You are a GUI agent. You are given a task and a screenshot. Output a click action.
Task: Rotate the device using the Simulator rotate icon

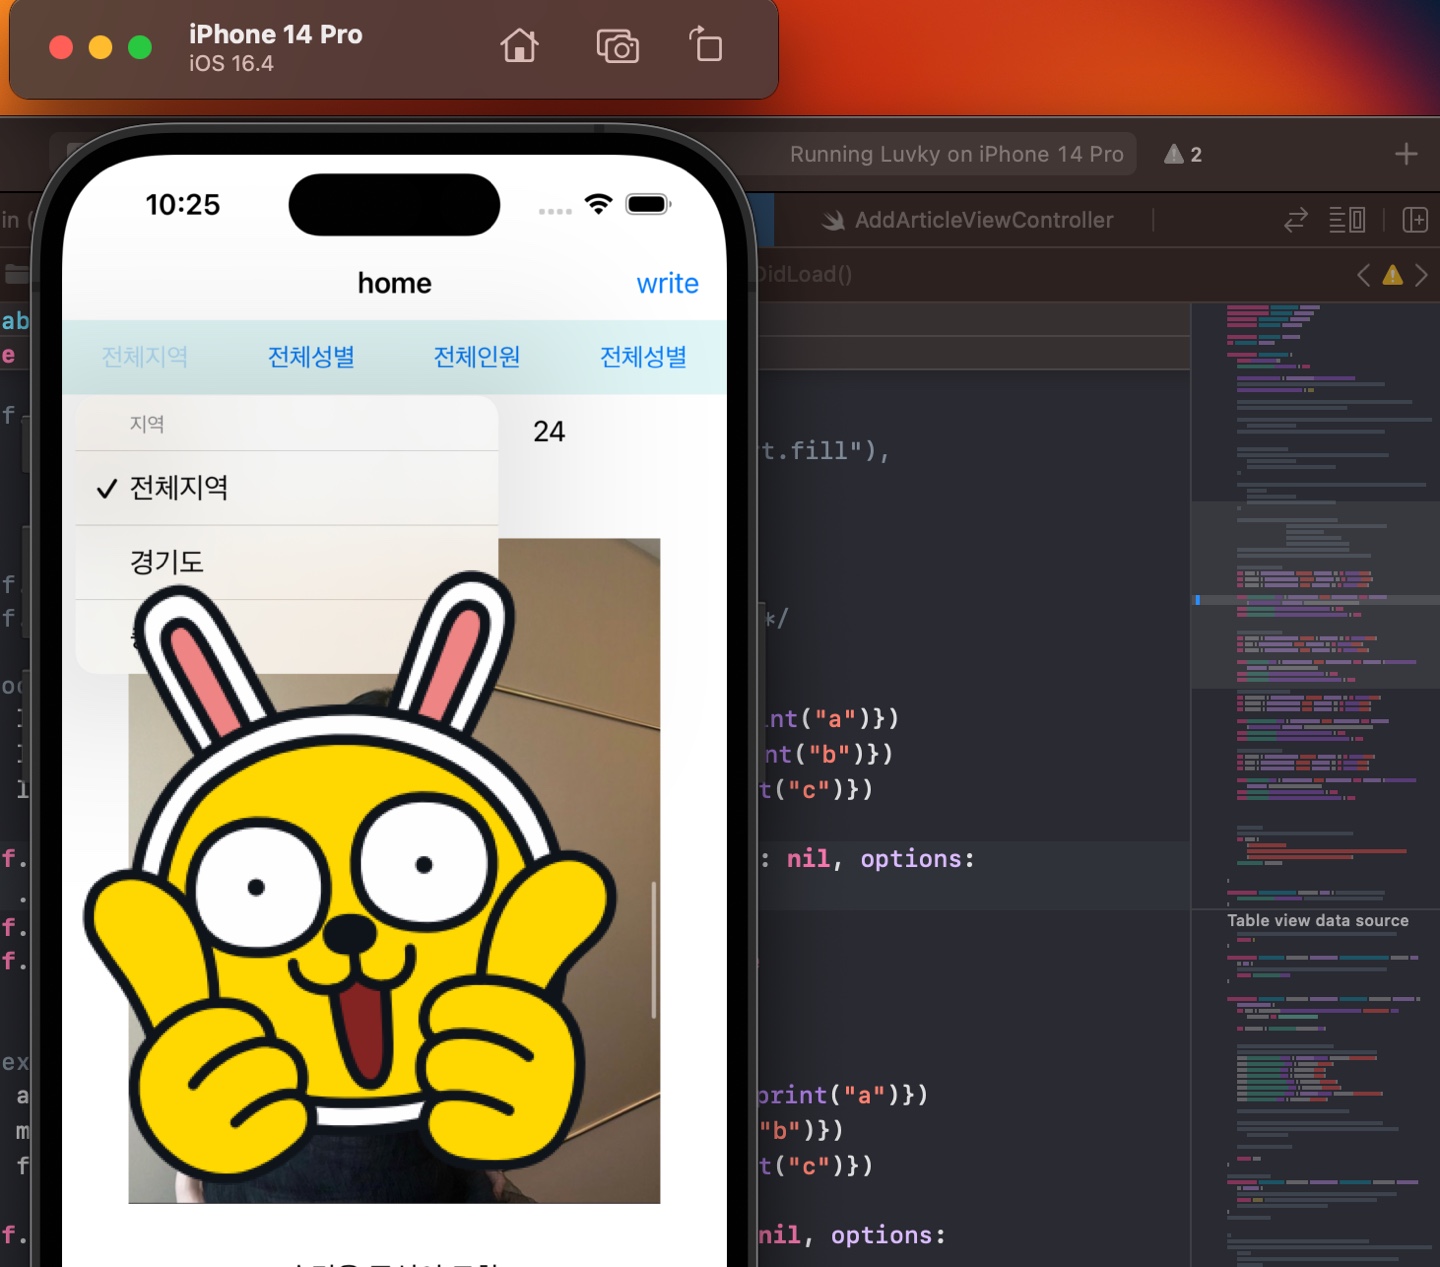[x=706, y=45]
